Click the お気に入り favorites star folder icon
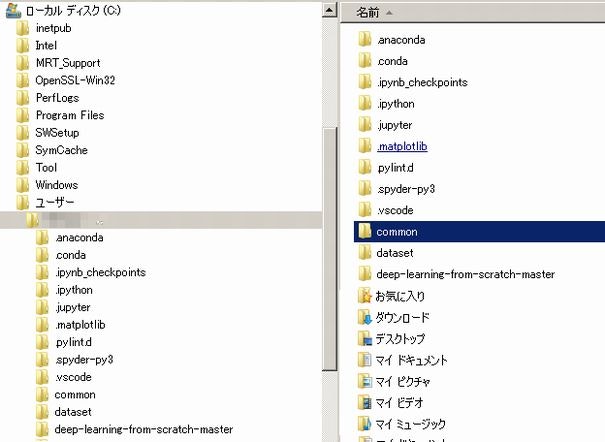This screenshot has width=605, height=442. [x=365, y=296]
